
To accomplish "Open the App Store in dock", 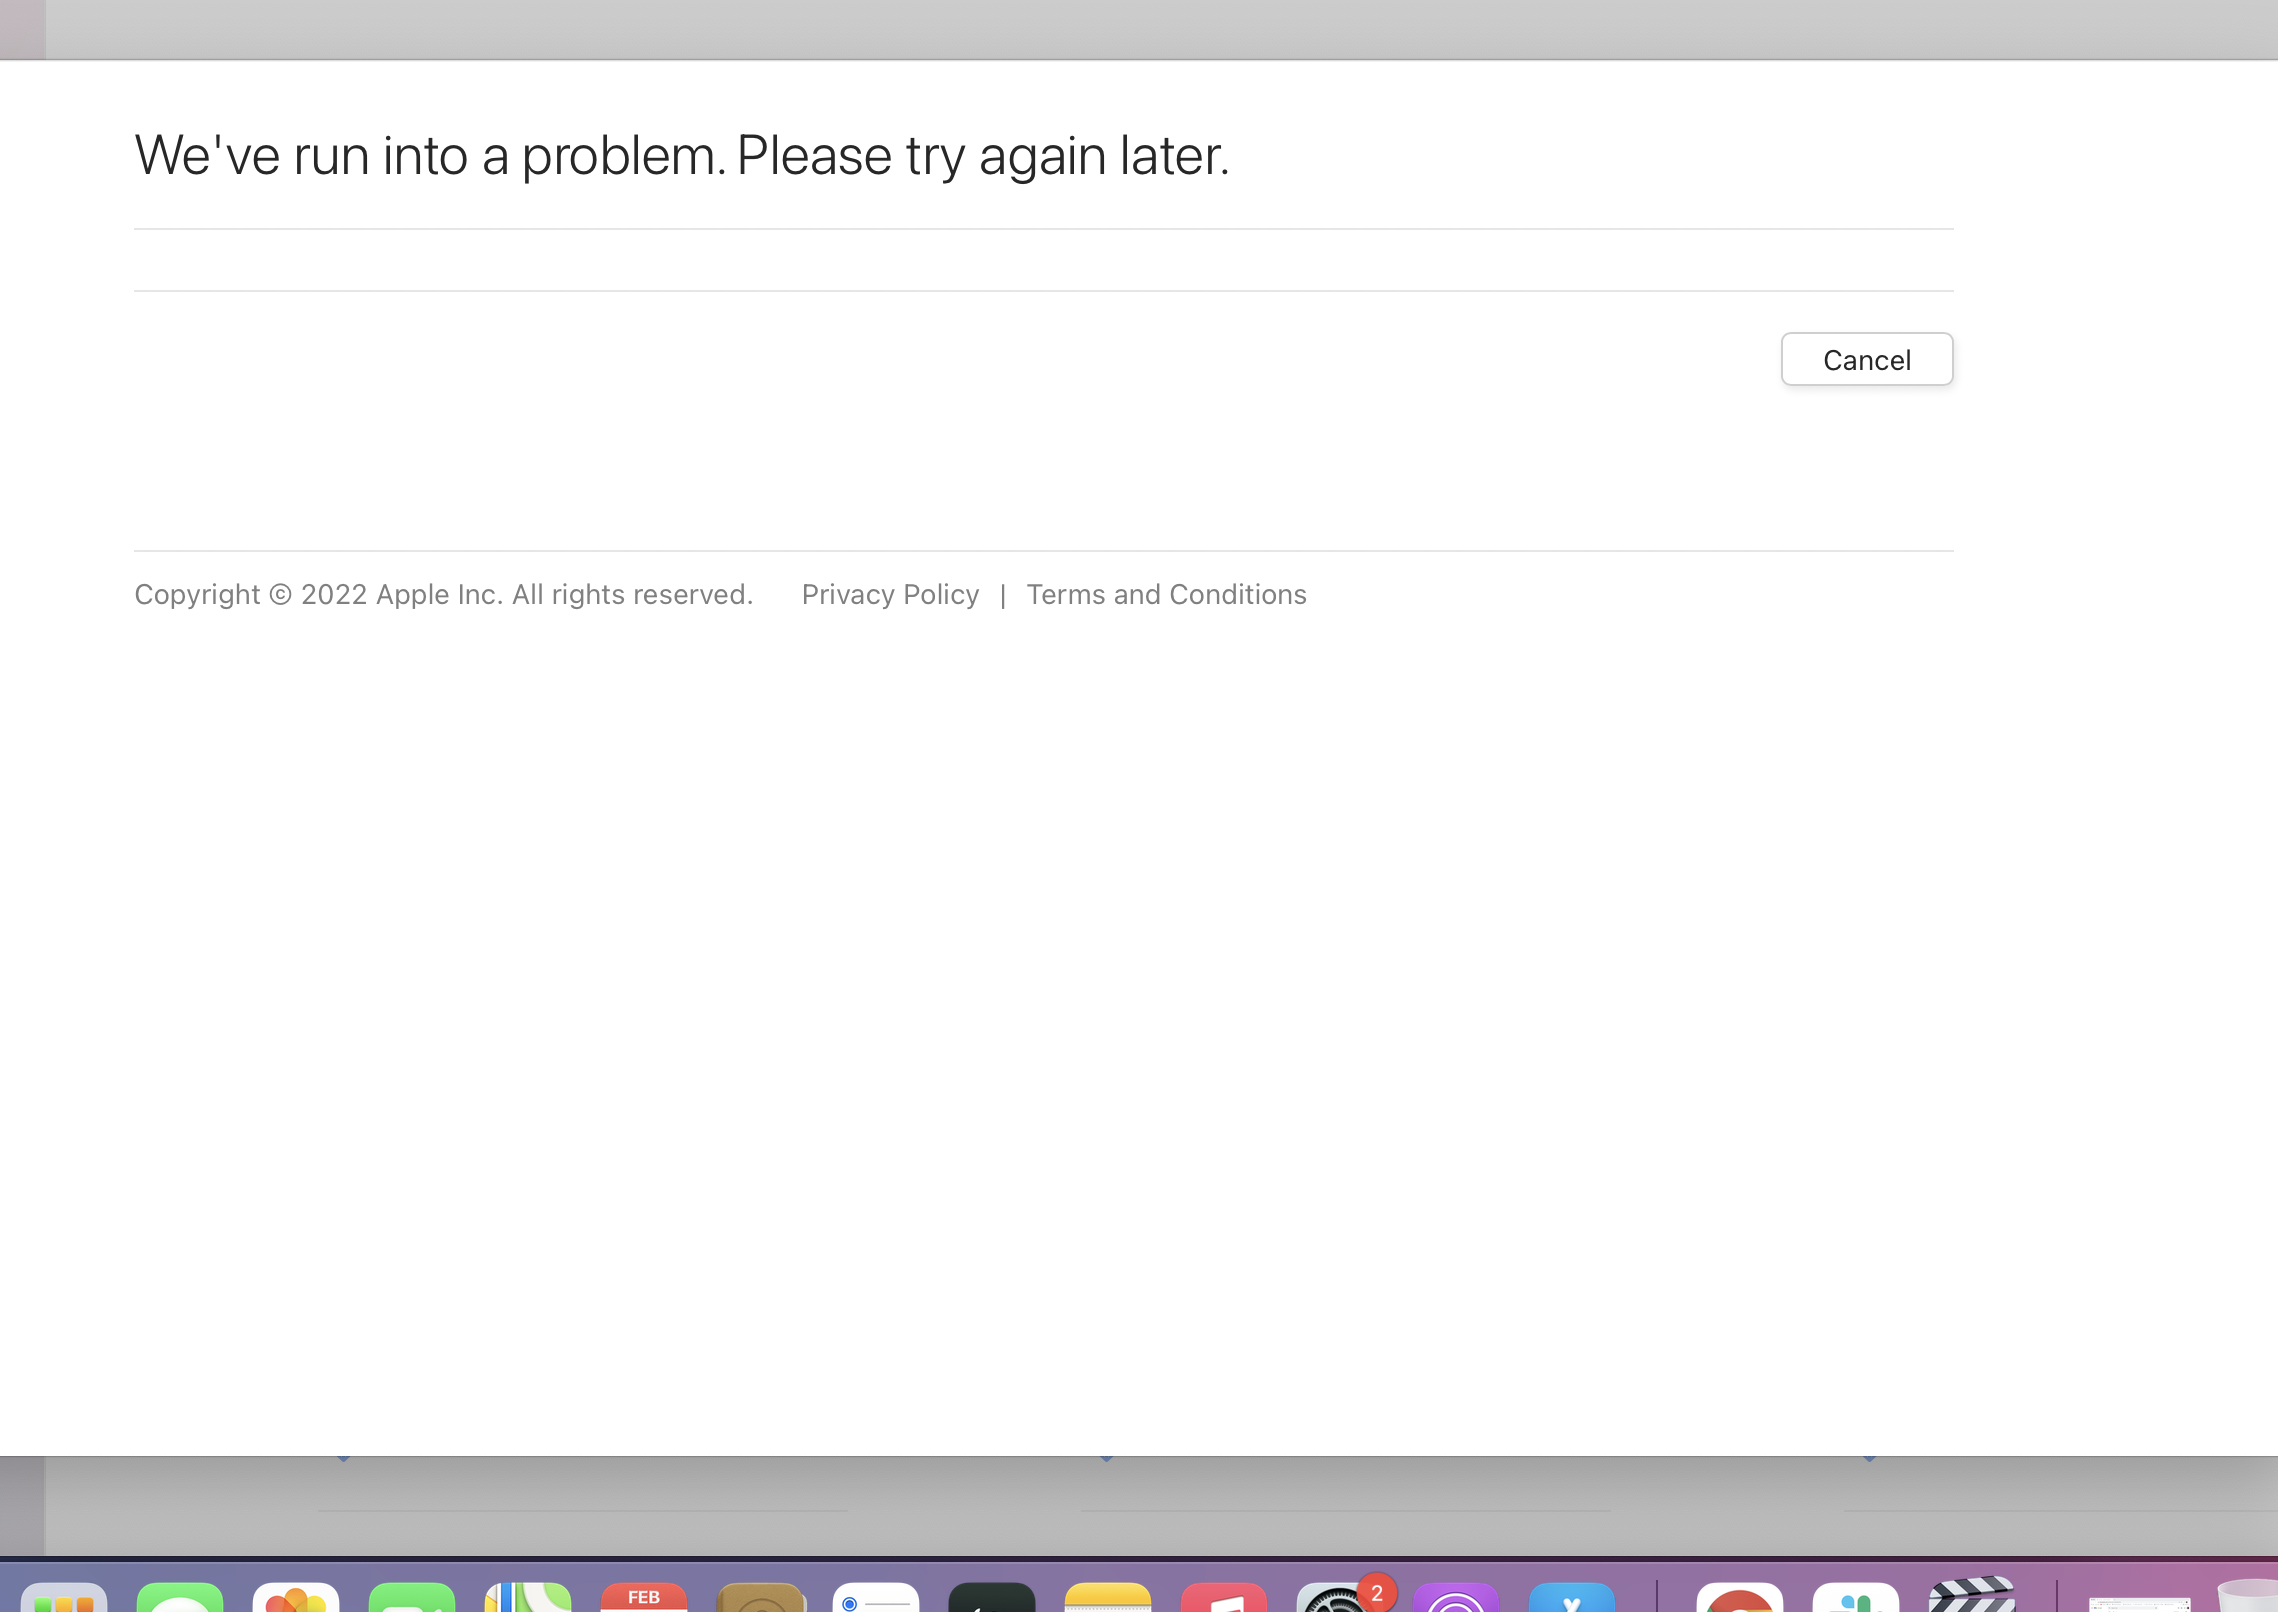I will (x=1572, y=1598).
